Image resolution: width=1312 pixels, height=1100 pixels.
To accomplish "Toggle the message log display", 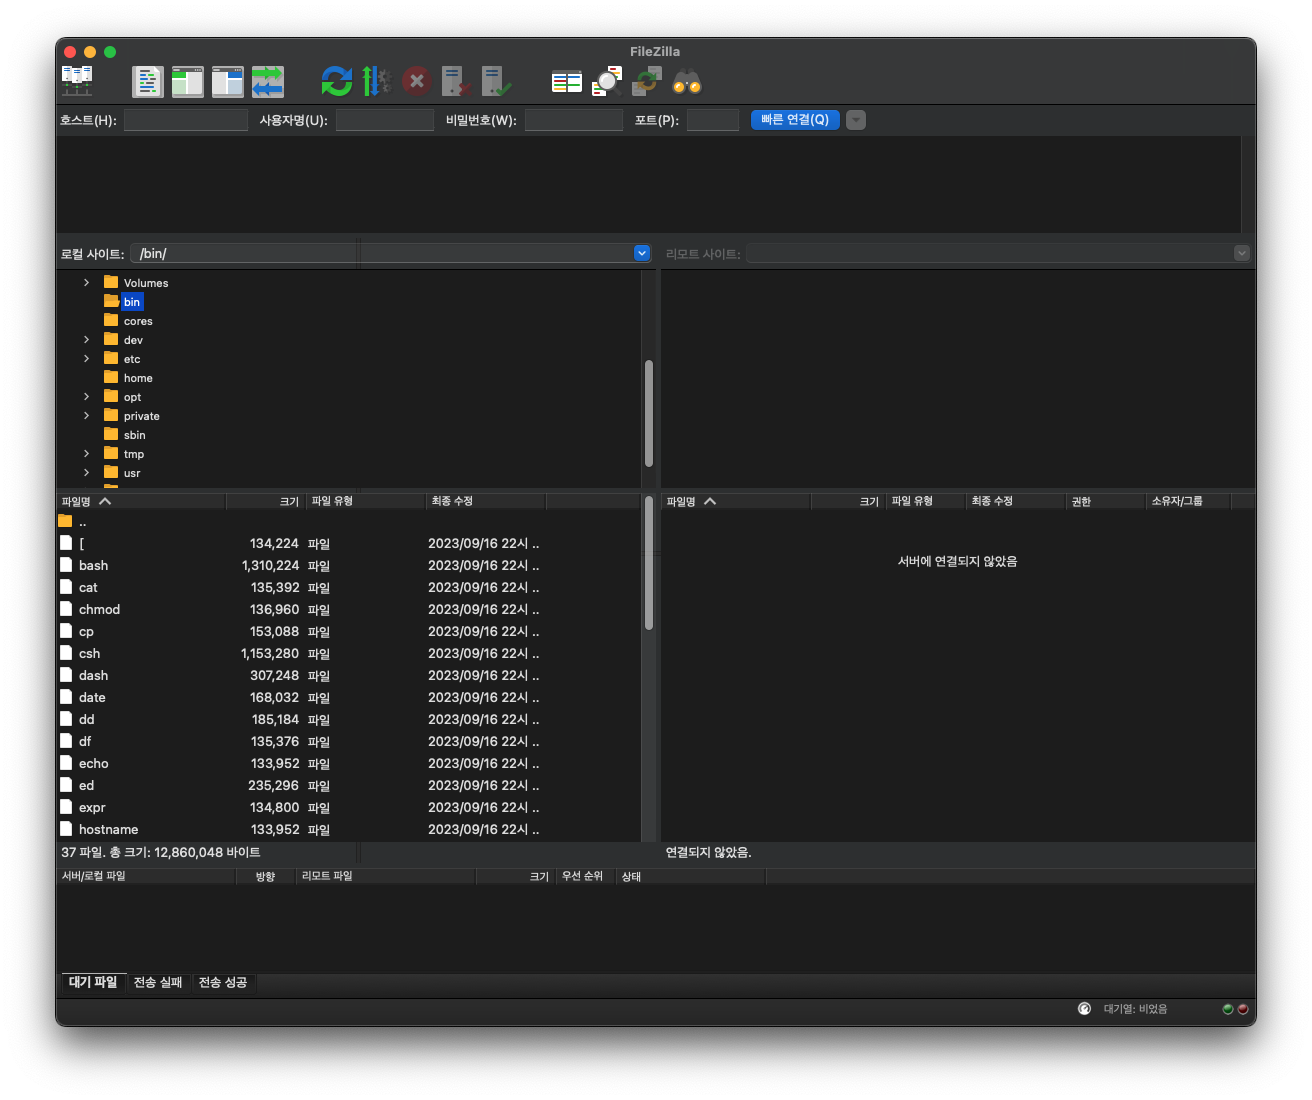I will click(147, 81).
